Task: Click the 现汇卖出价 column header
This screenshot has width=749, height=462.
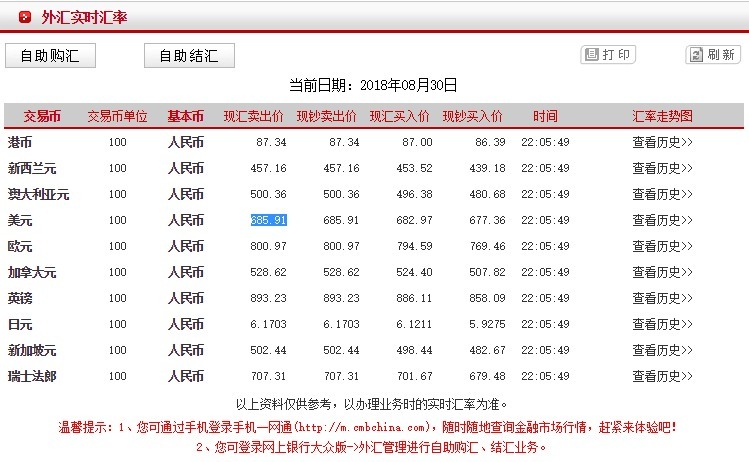Action: click(254, 116)
